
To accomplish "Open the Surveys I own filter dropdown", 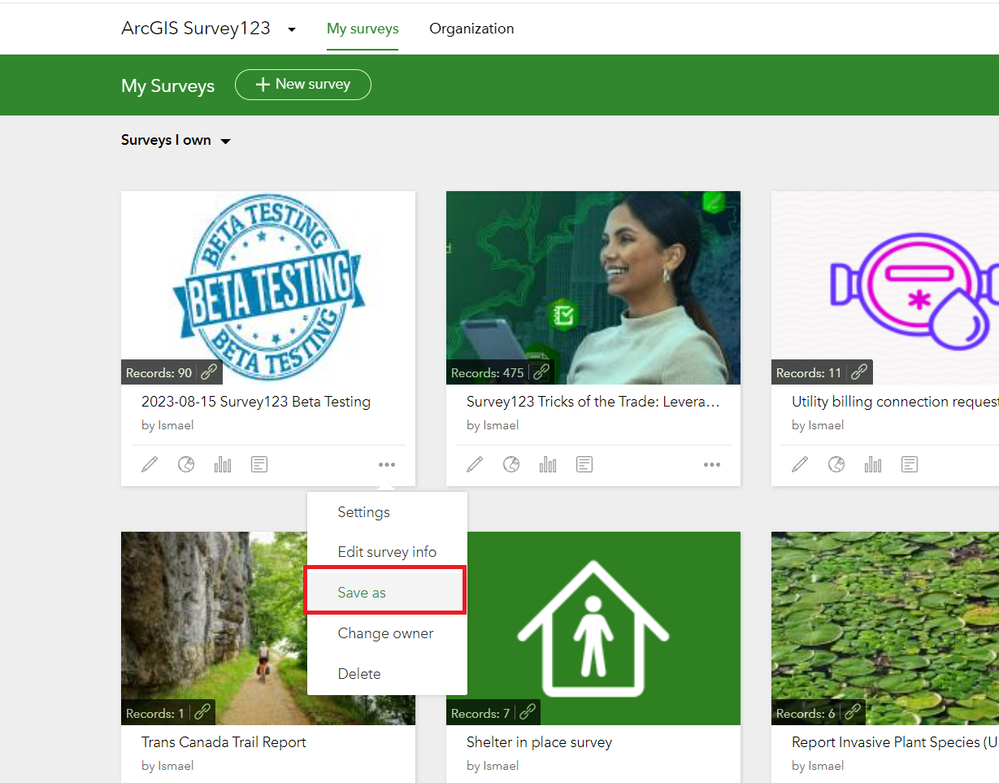I will 175,140.
